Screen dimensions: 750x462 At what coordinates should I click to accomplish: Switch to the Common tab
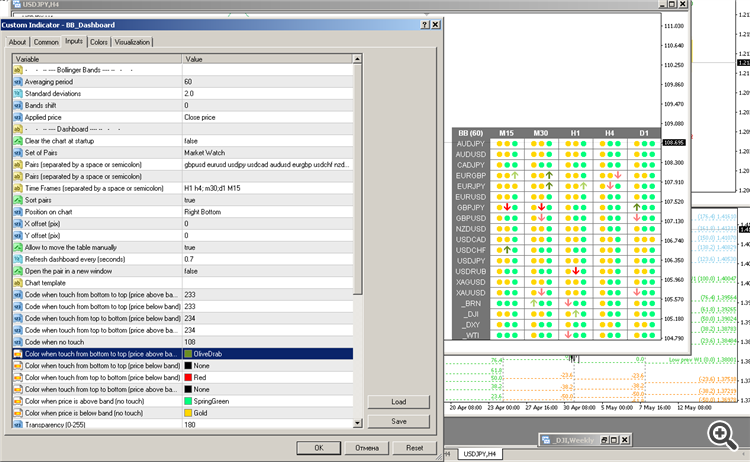coord(46,42)
